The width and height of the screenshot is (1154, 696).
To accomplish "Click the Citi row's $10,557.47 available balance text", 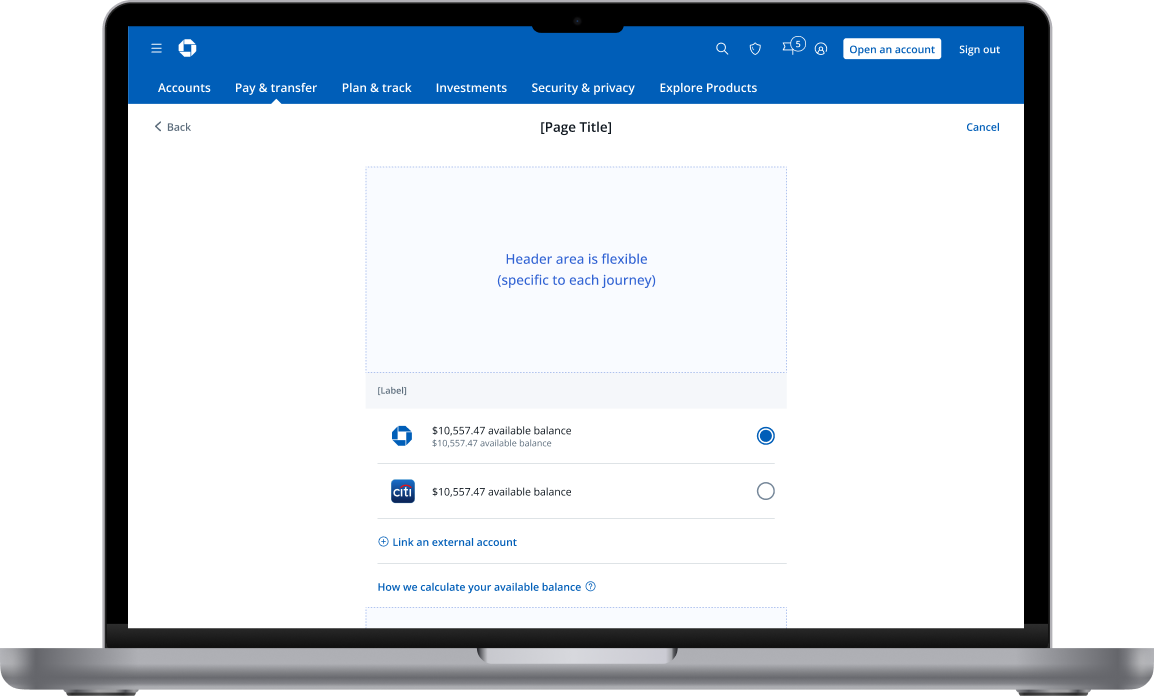I will tap(501, 491).
